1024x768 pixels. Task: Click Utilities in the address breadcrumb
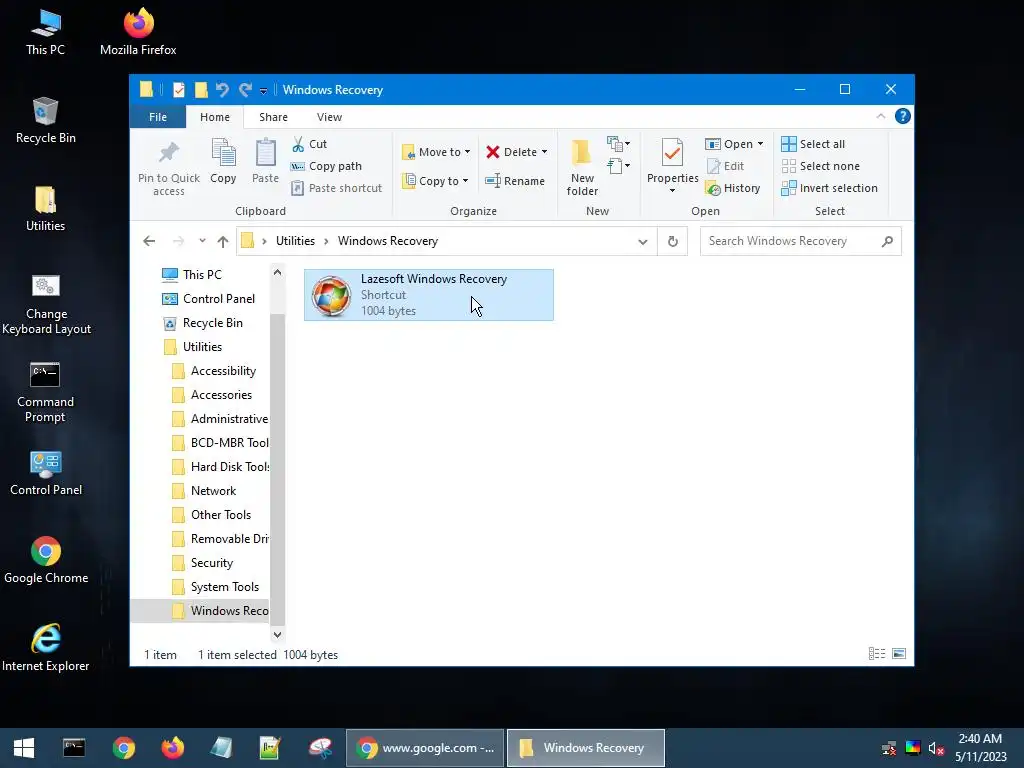pos(295,241)
